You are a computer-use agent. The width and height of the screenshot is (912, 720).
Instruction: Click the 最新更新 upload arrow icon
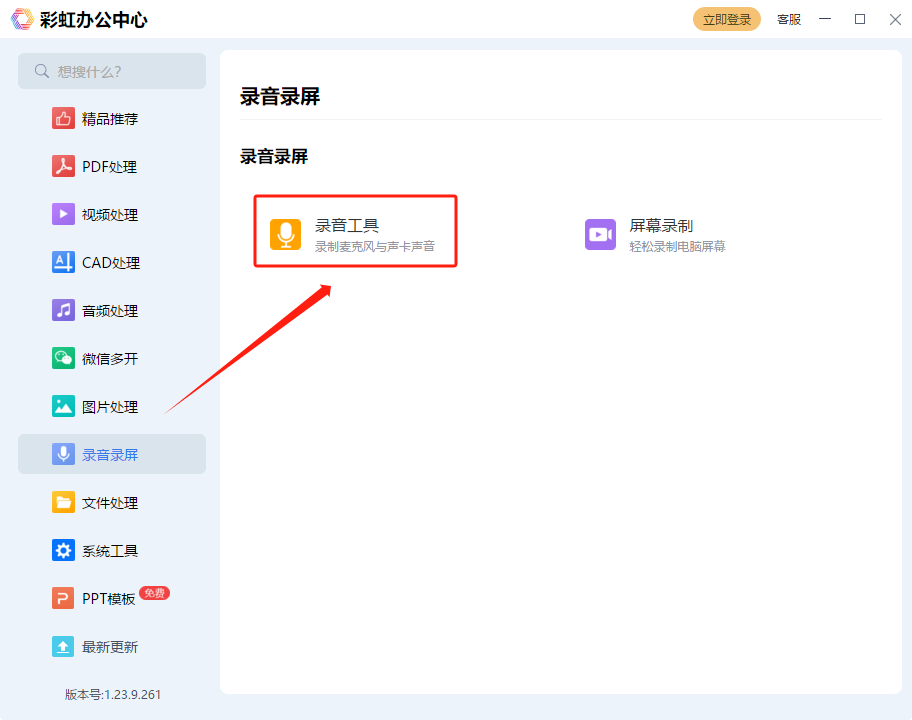[63, 646]
